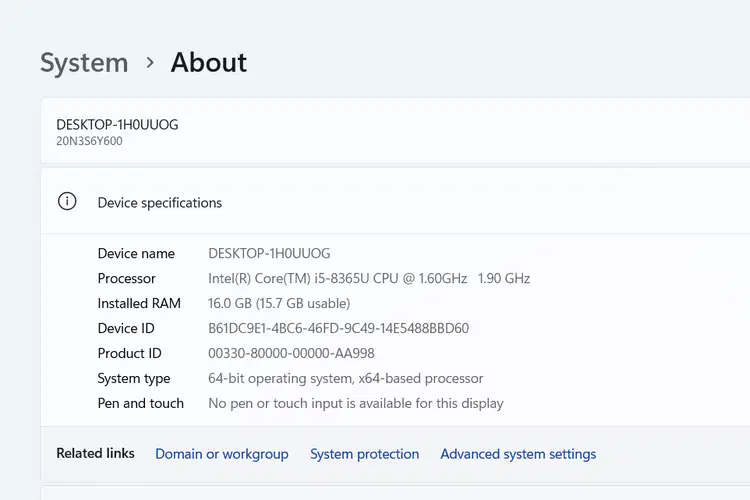Select the Pen and touch value text
The width and height of the screenshot is (750, 500).
pos(356,403)
